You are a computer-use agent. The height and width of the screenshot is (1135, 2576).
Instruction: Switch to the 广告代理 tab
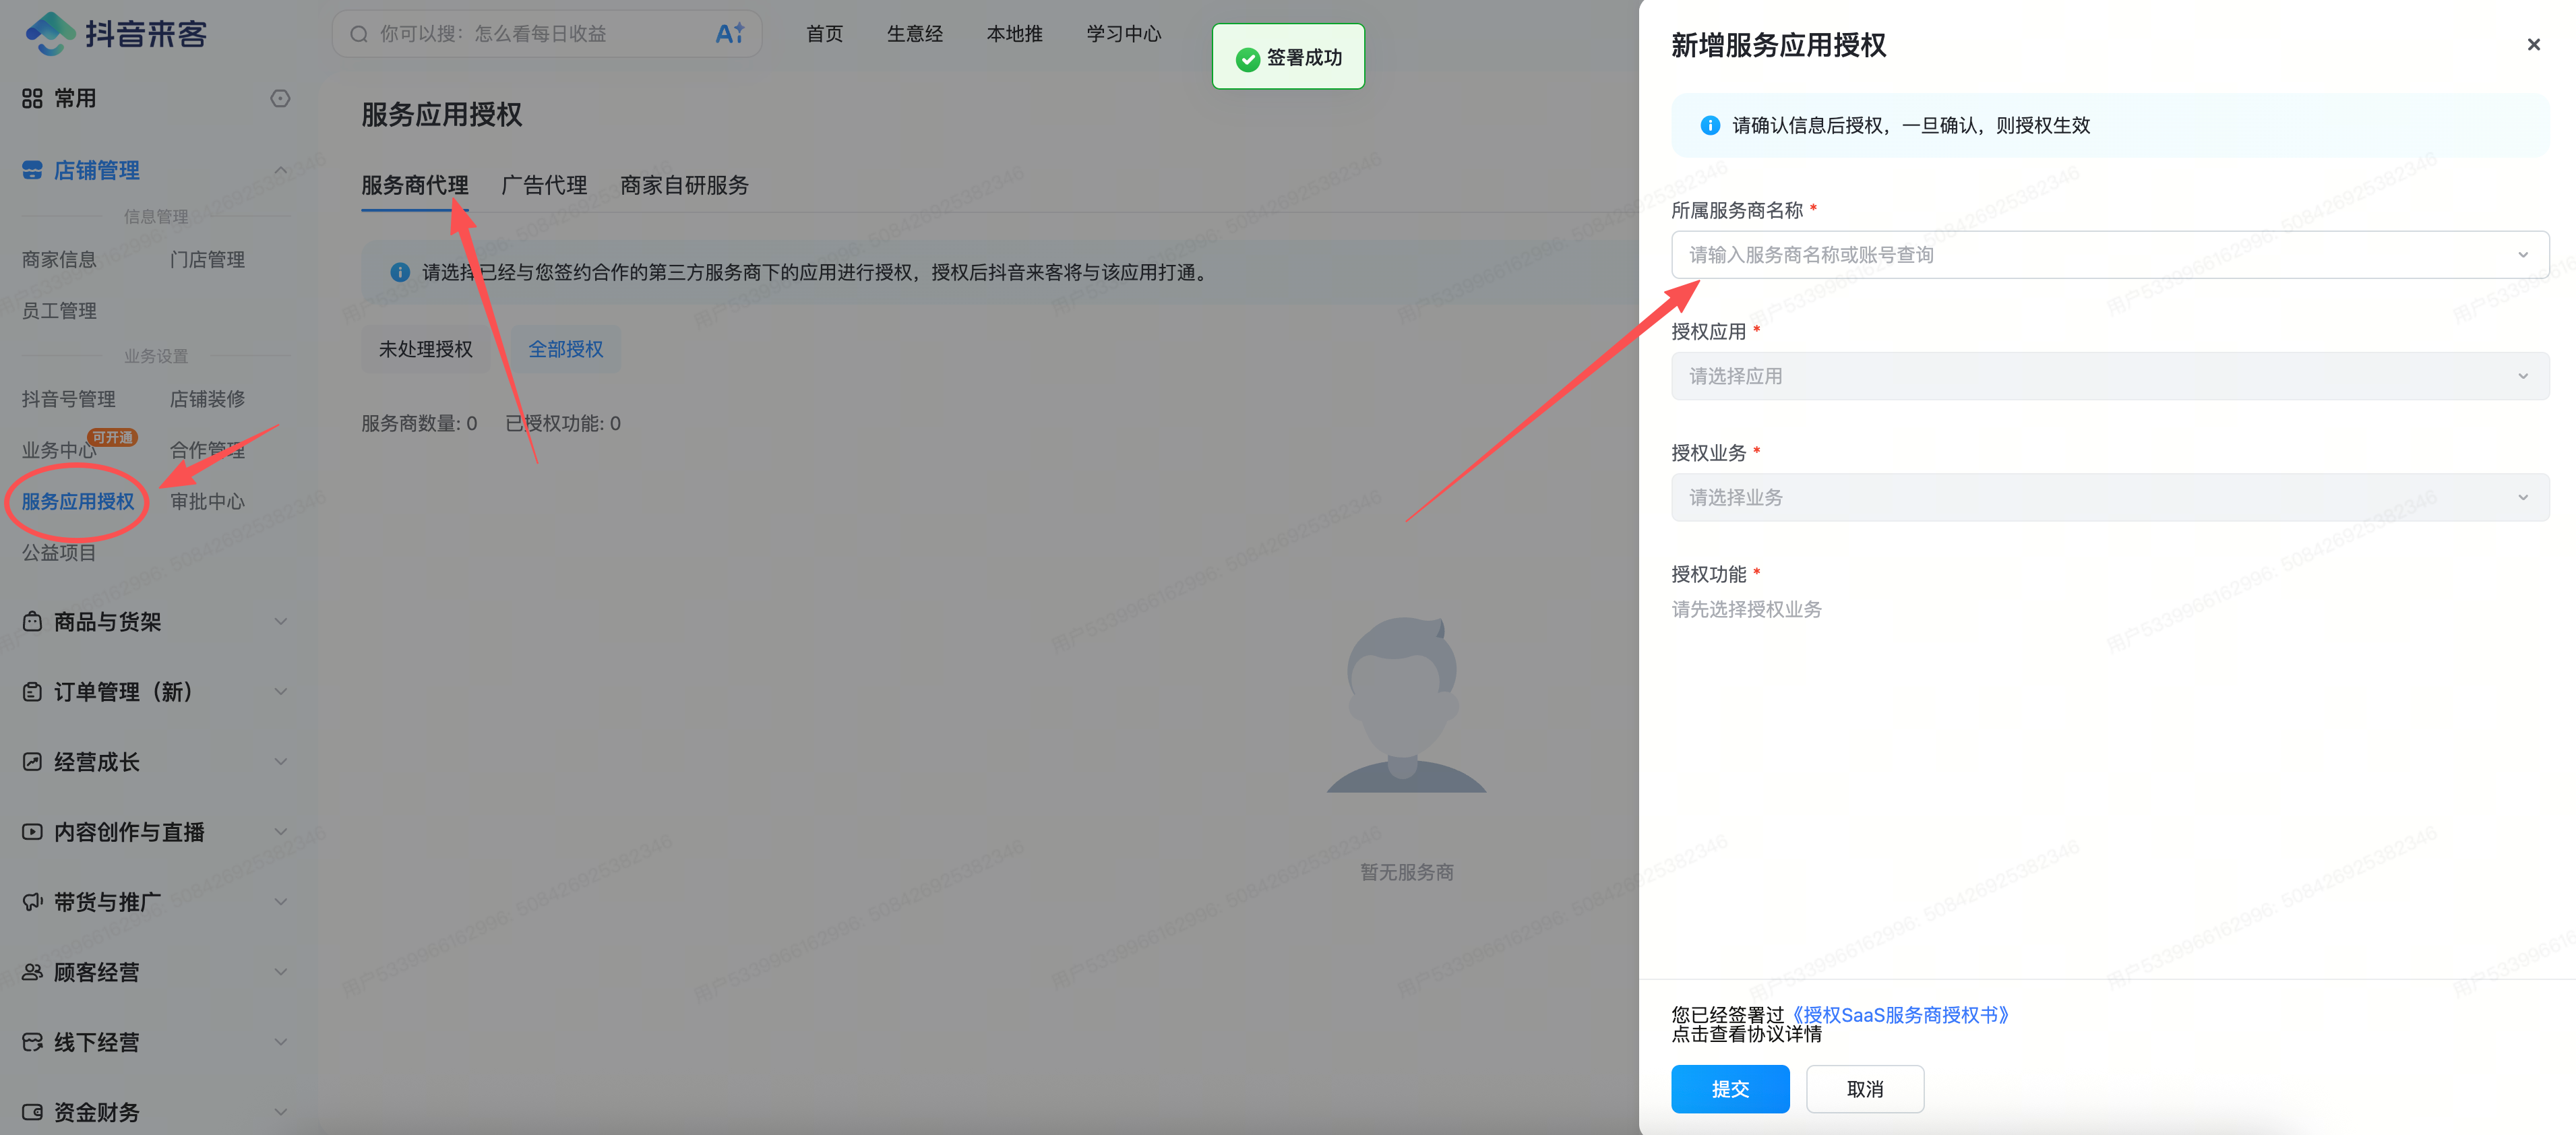pos(544,185)
